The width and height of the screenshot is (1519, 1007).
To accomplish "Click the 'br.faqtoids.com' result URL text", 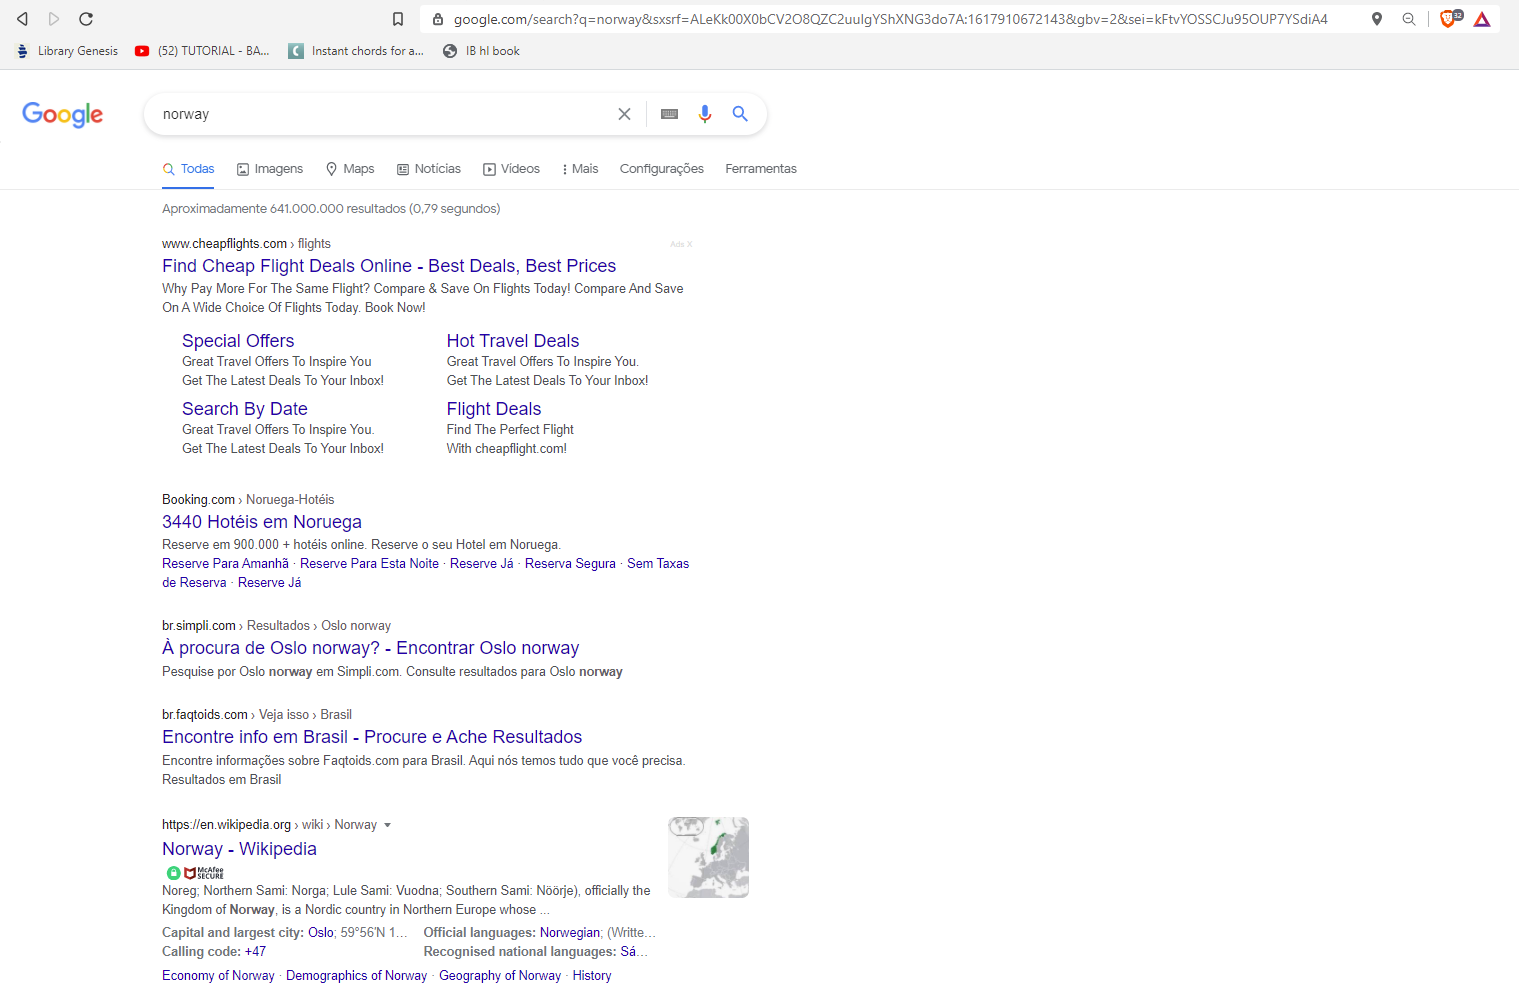I will coord(205,715).
